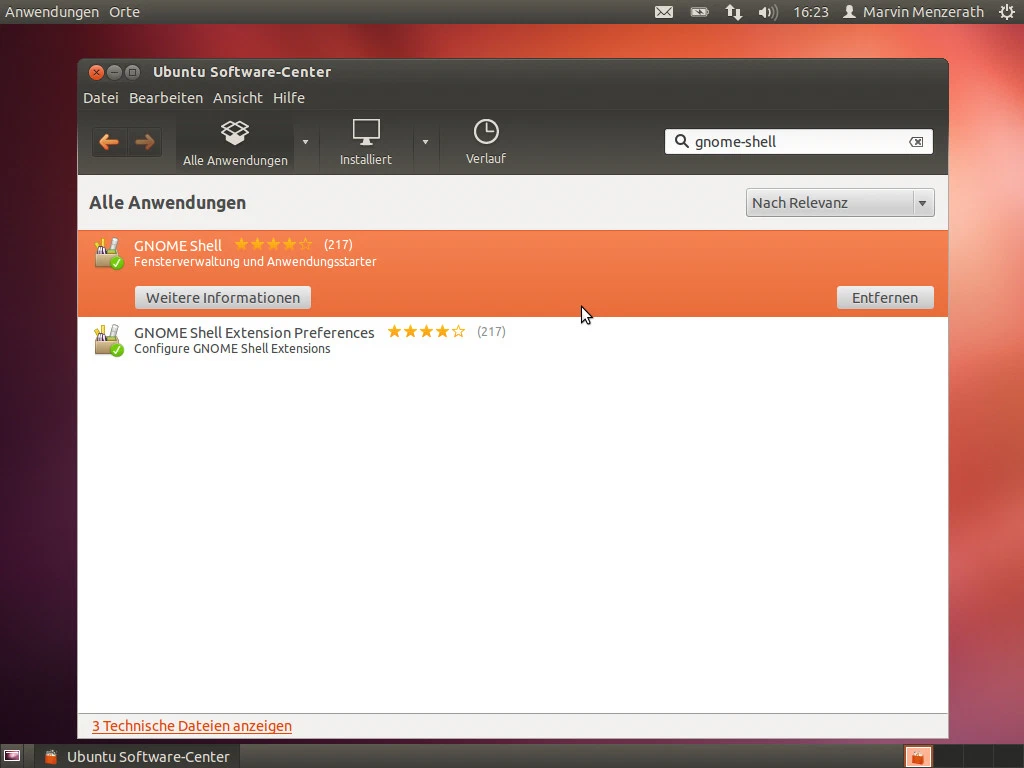Open the Marvin Menzerath user menu
Image resolution: width=1024 pixels, height=768 pixels.
913,12
